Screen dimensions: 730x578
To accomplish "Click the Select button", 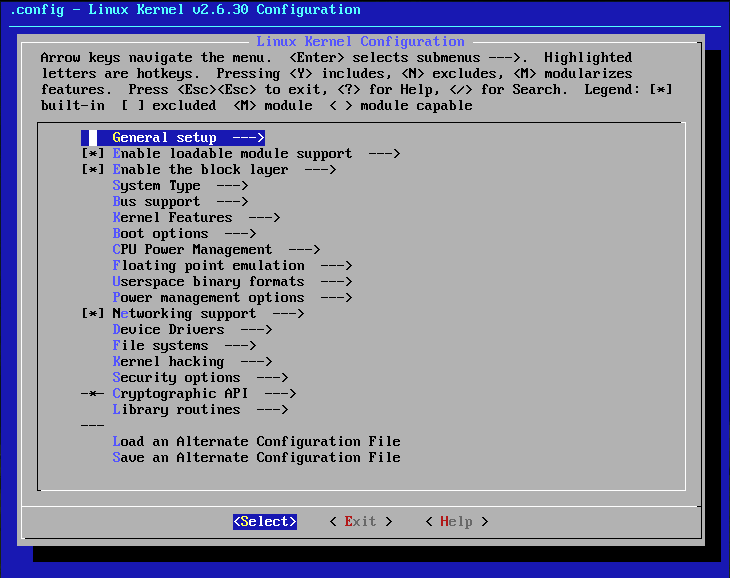I will pyautogui.click(x=265, y=522).
